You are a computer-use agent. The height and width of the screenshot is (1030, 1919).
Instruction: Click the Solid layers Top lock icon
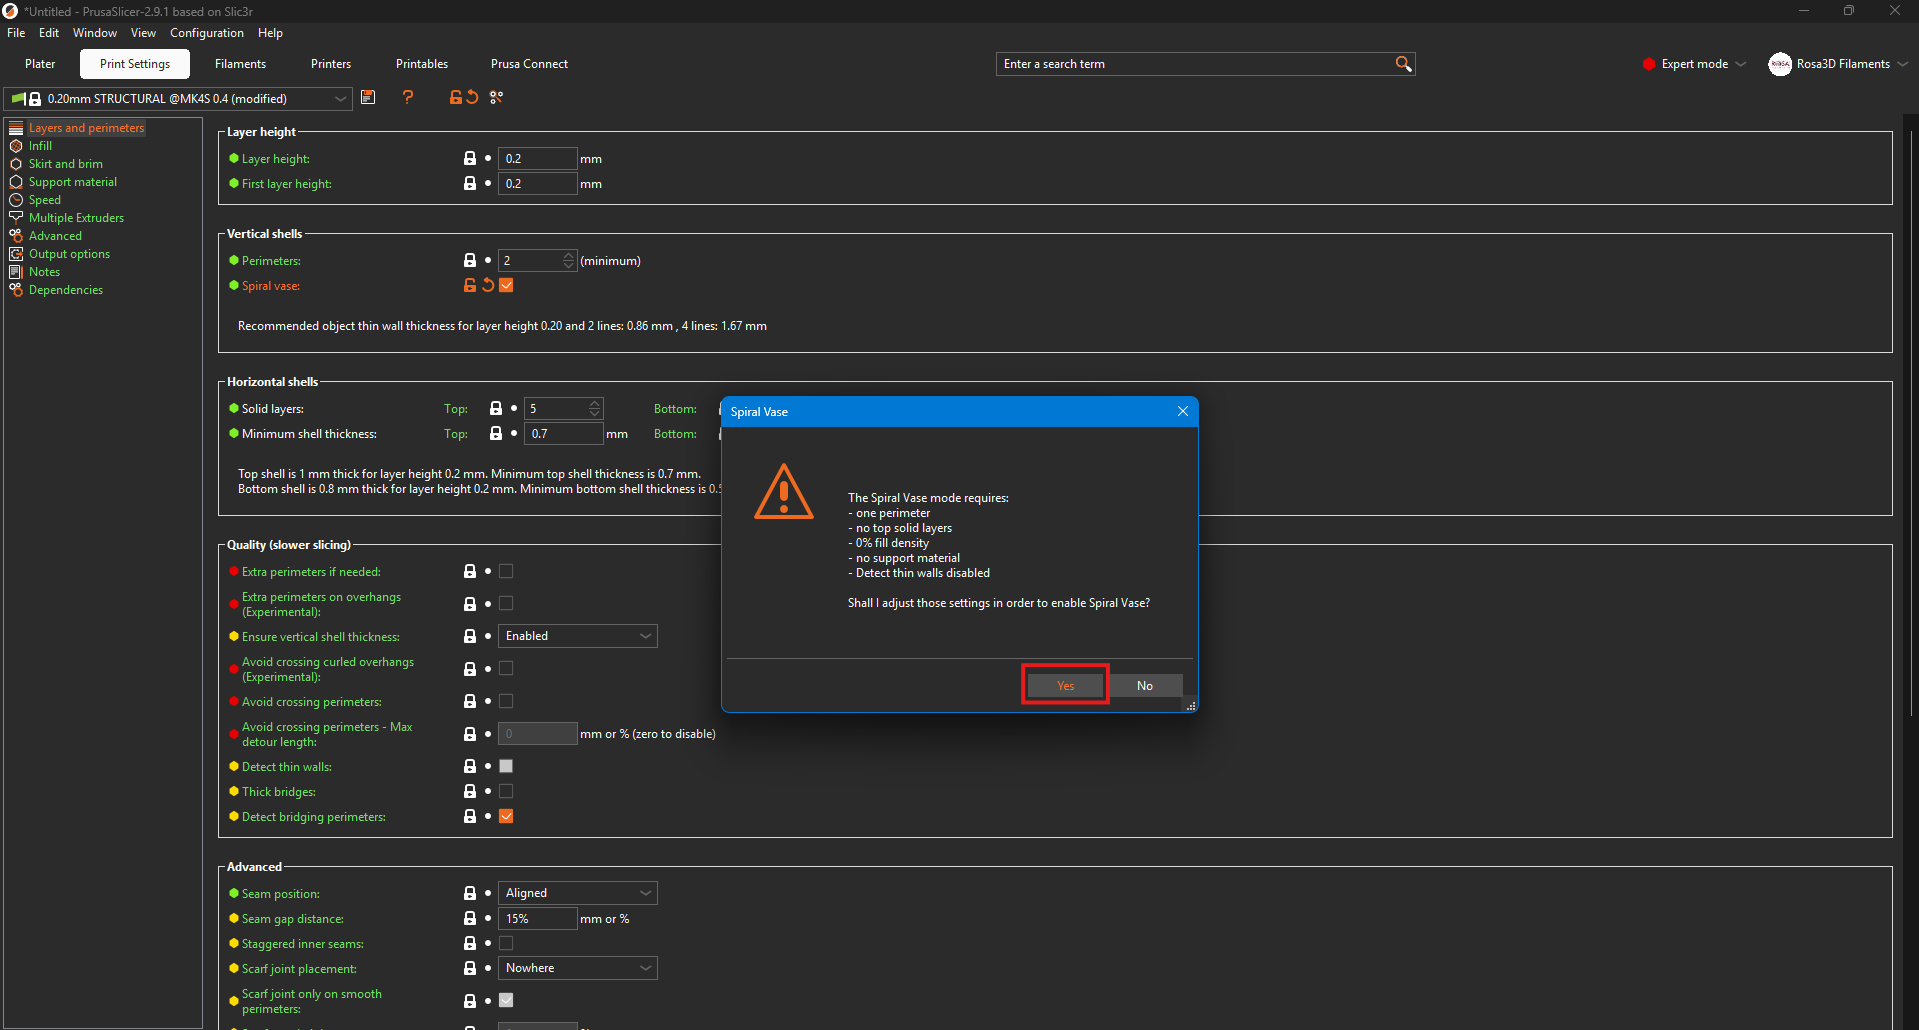point(496,408)
